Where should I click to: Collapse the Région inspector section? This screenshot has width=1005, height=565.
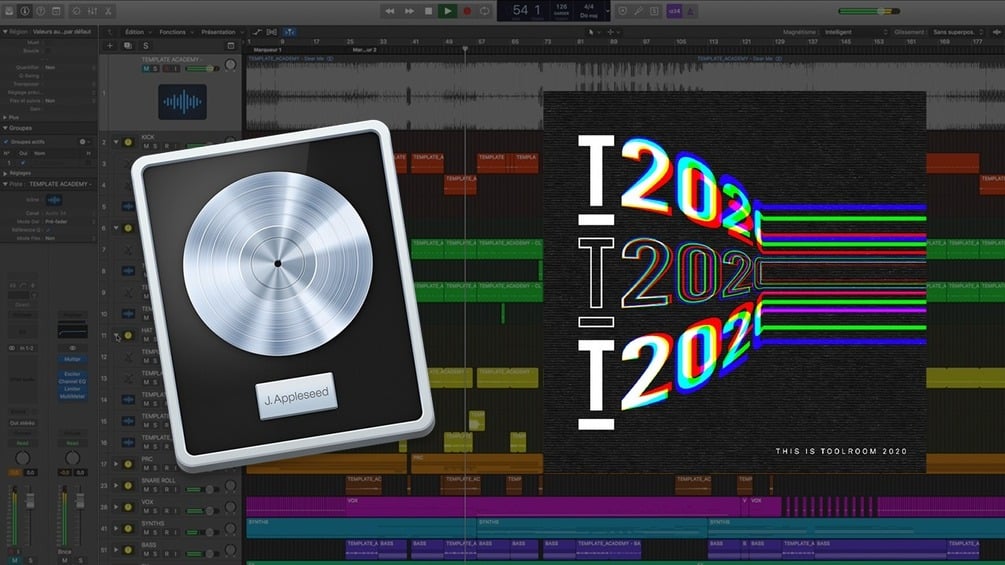click(5, 31)
